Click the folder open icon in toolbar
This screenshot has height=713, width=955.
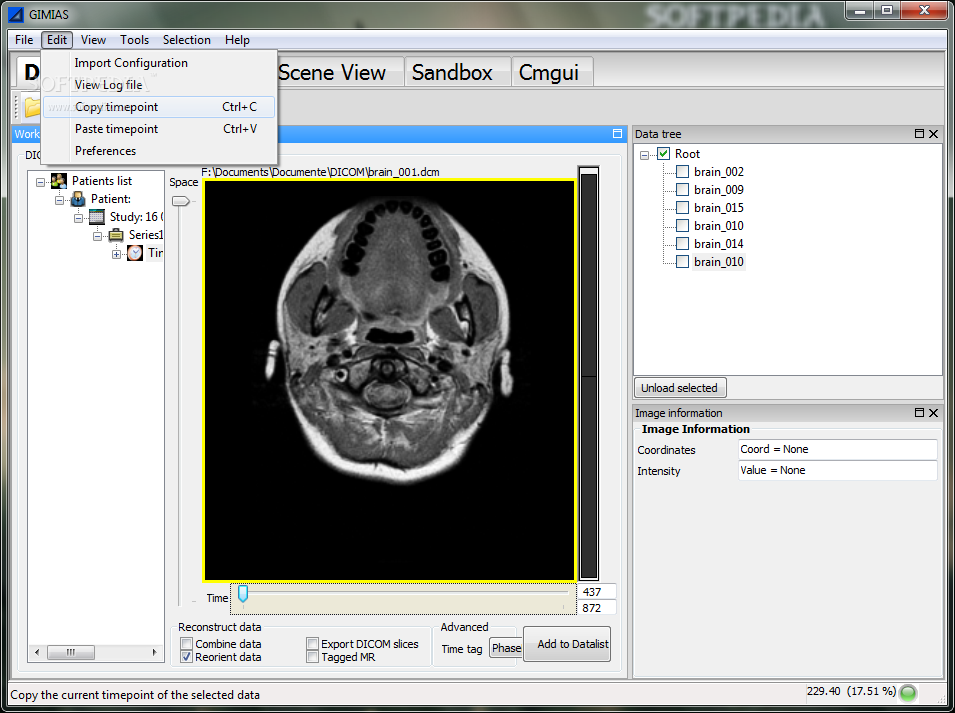tap(32, 107)
